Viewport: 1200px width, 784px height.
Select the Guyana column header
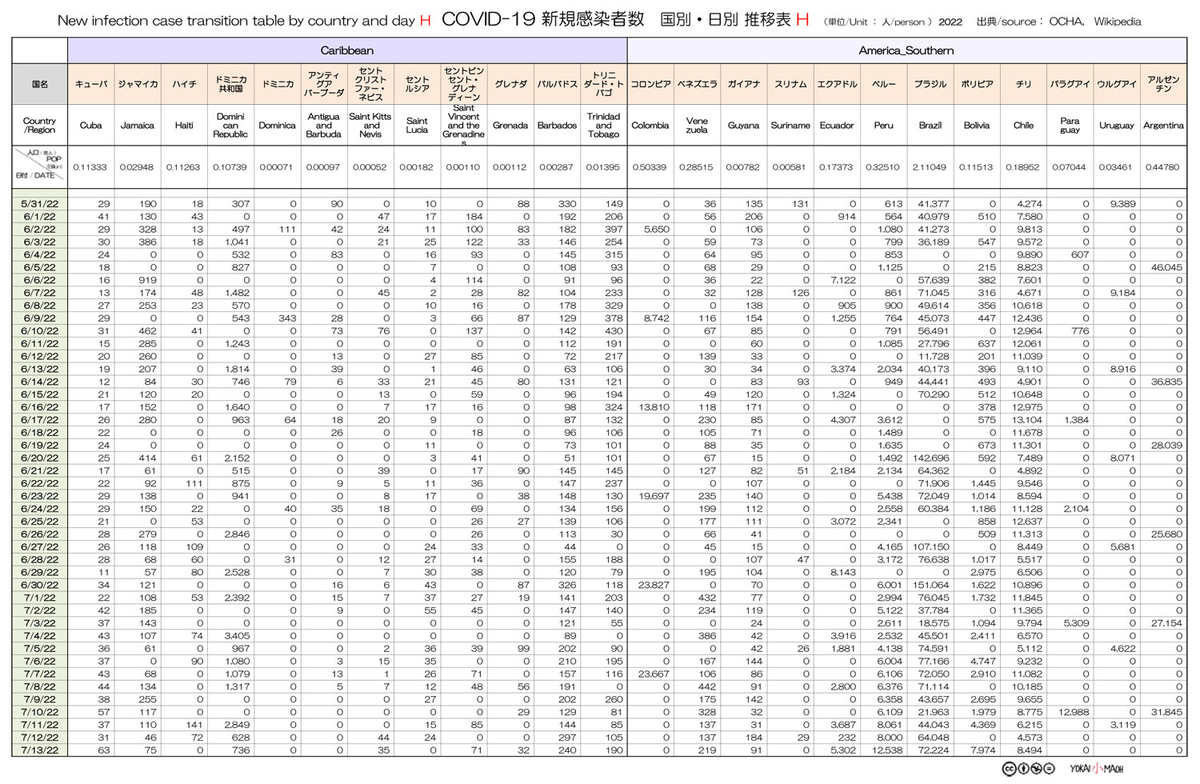(x=746, y=126)
